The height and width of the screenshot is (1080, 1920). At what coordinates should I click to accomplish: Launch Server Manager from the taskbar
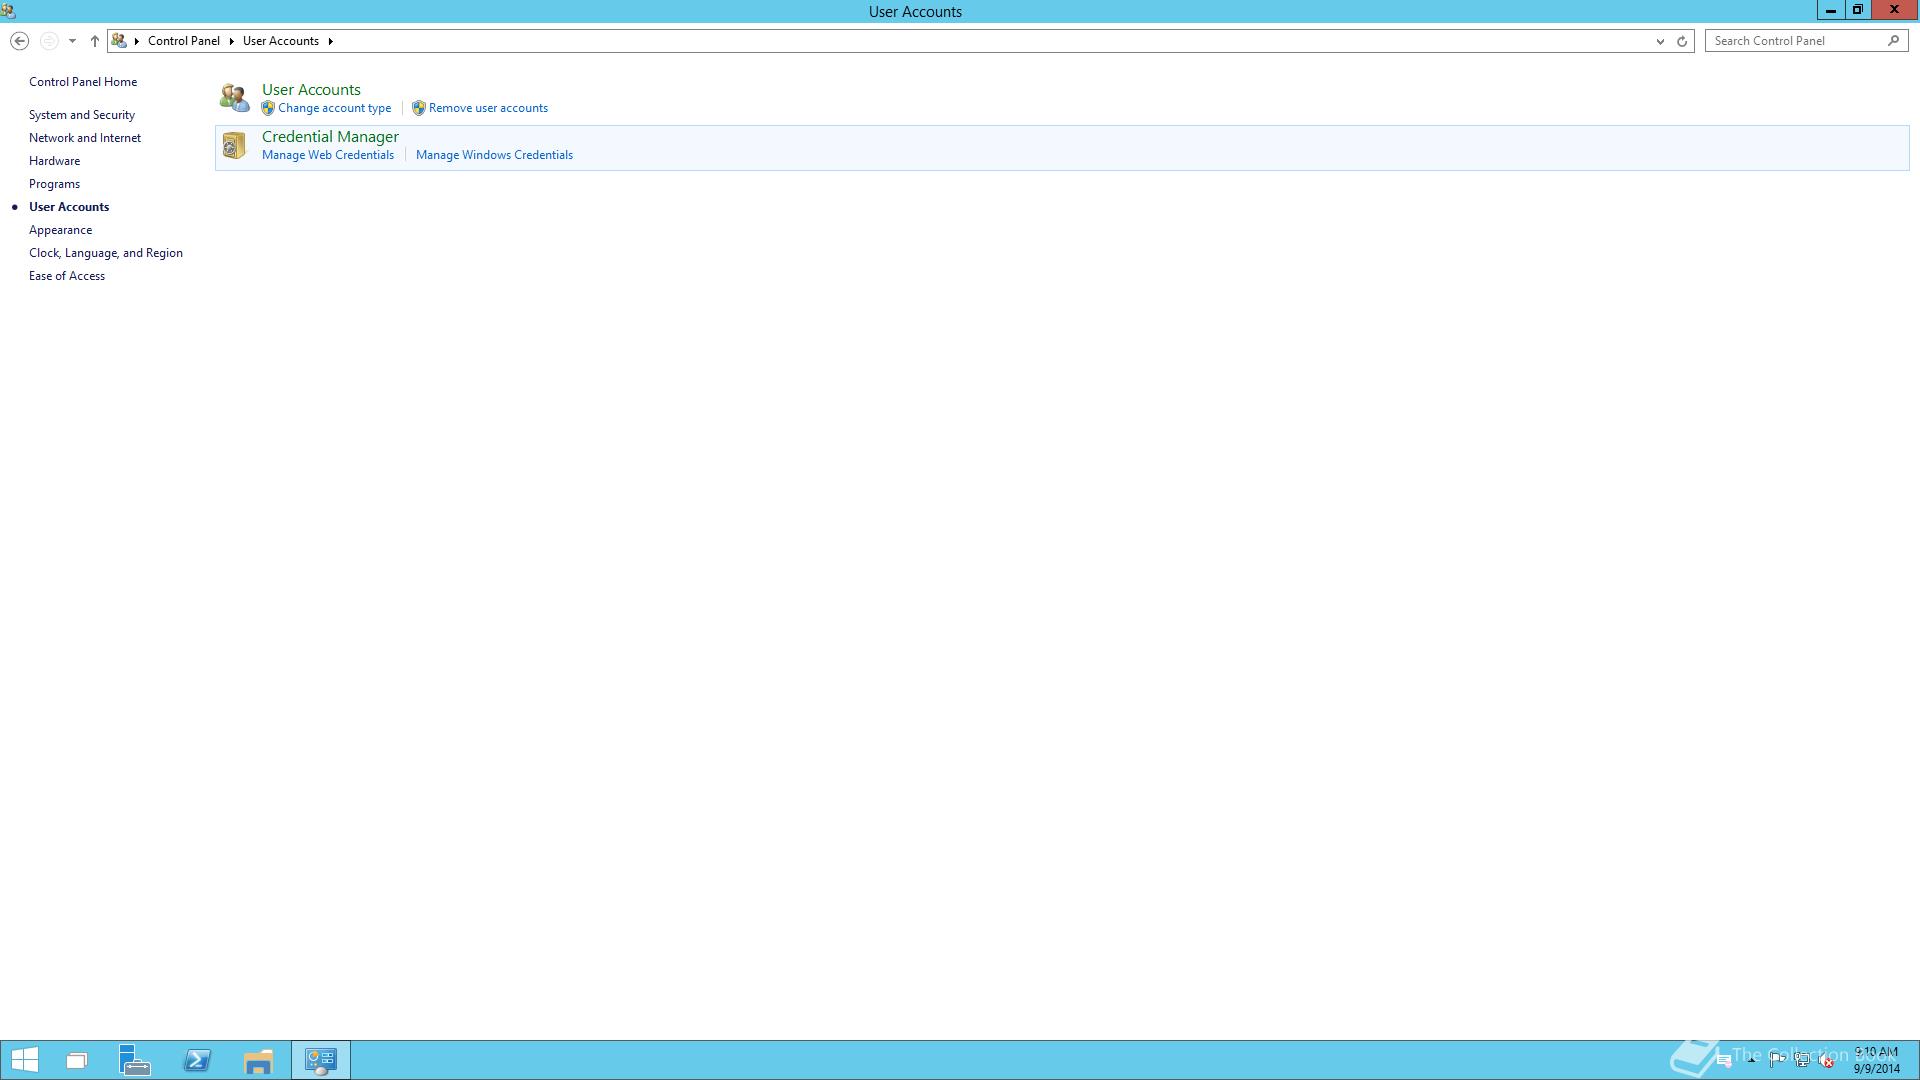click(135, 1060)
